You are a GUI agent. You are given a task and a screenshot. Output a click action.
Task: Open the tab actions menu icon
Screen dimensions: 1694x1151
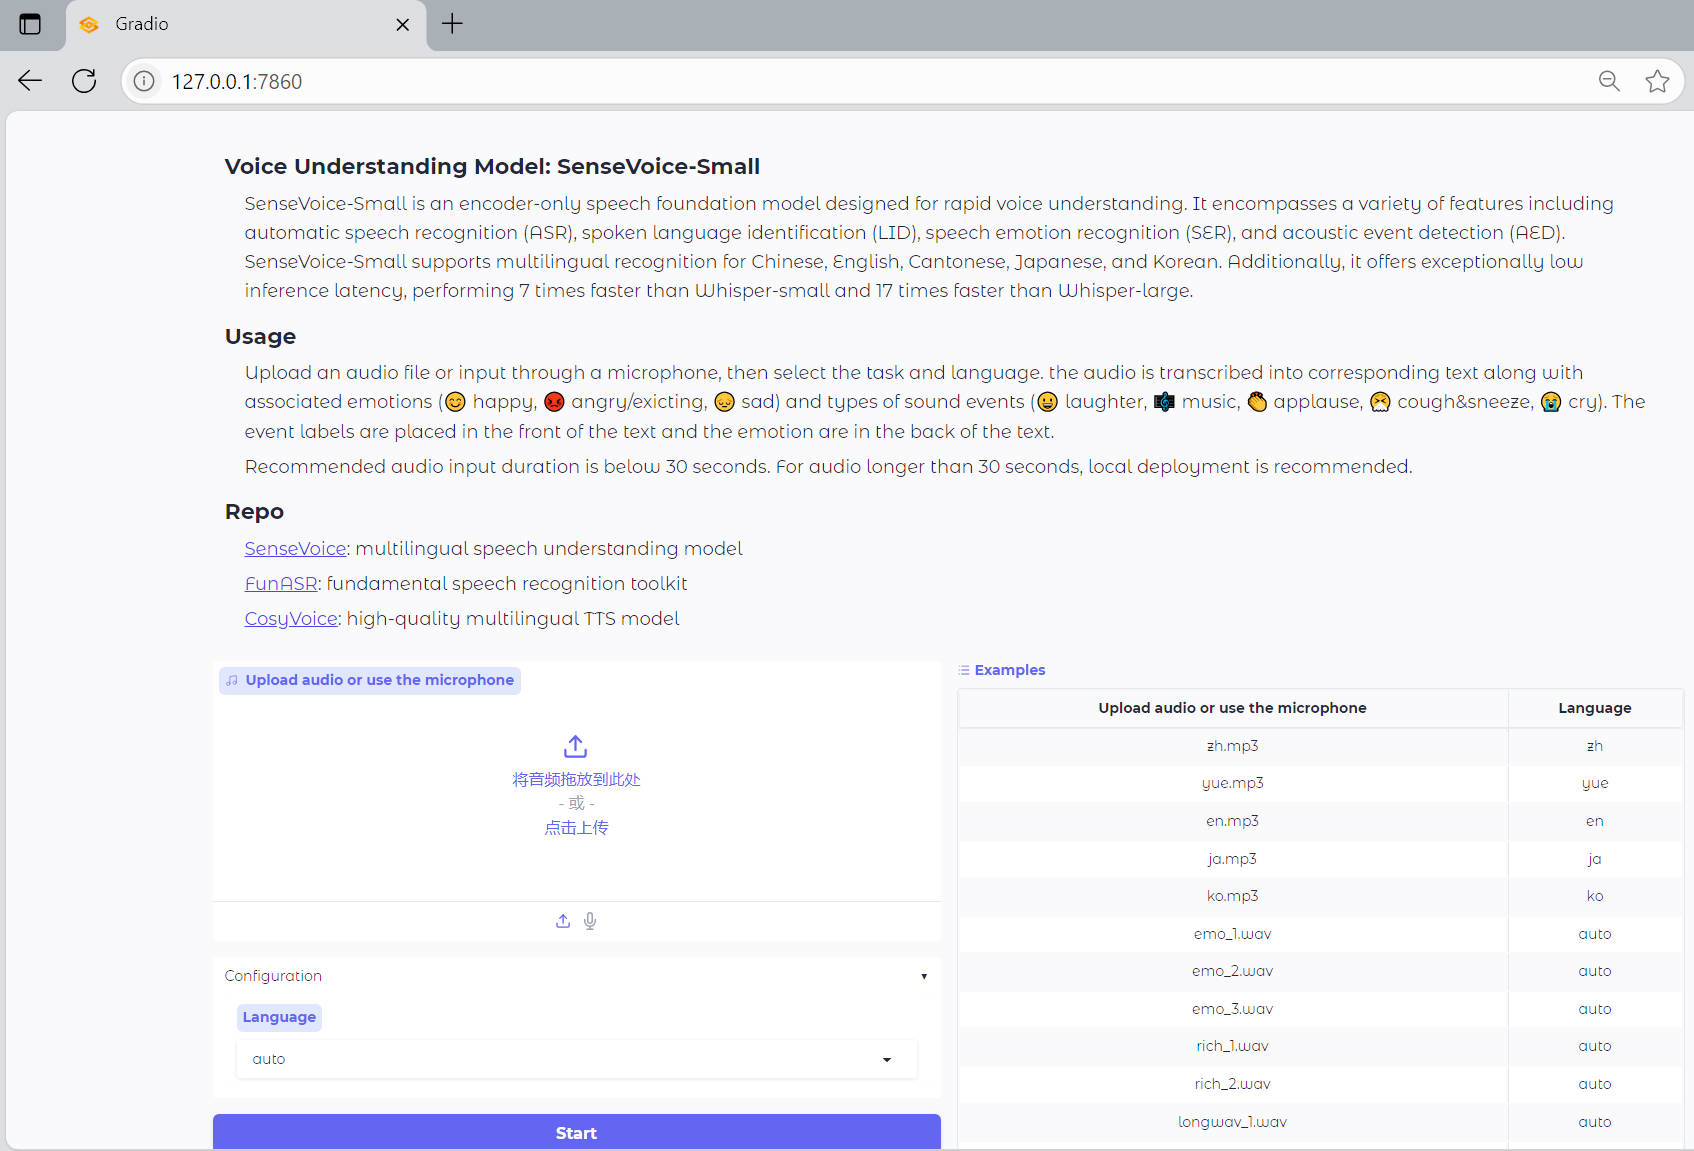click(30, 24)
